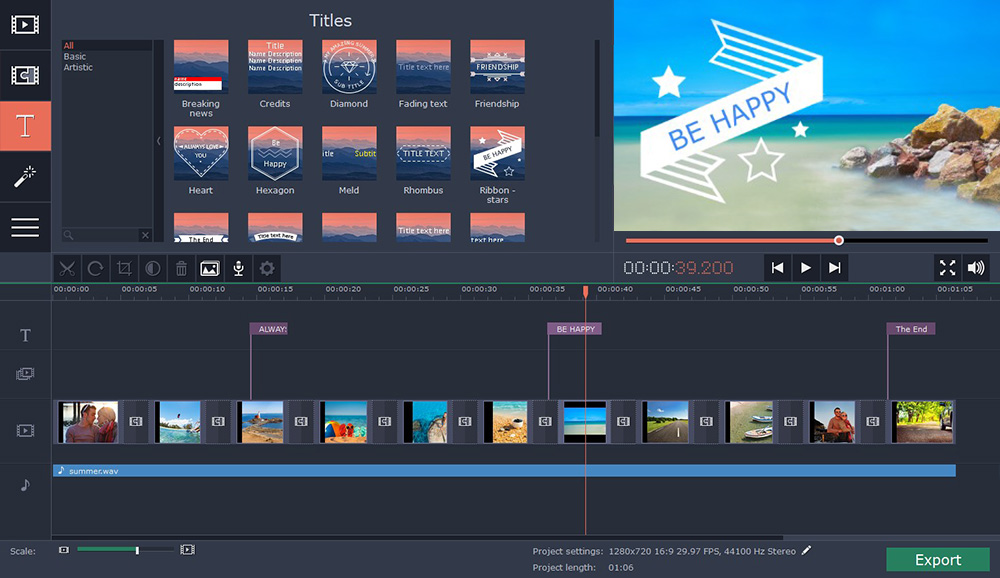The width and height of the screenshot is (1000, 578).
Task: Play the preview video
Action: point(805,268)
